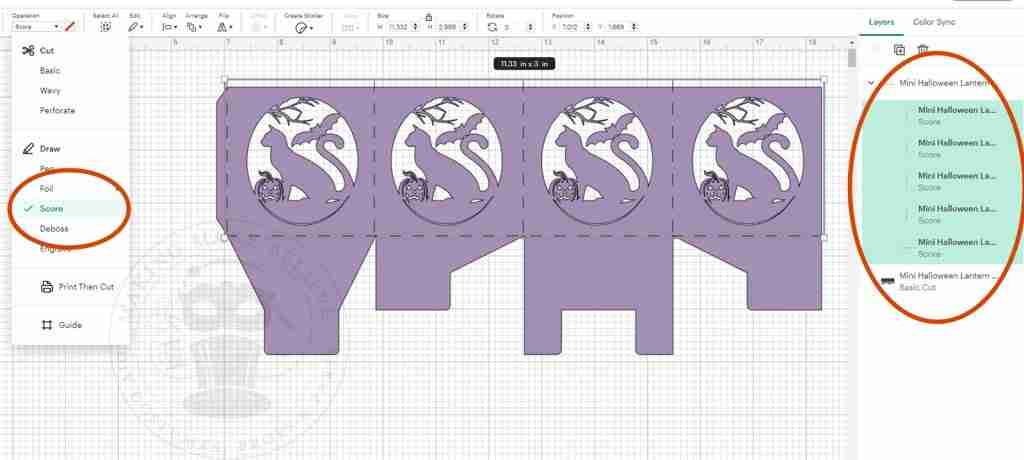
Task: Open the Align dropdown
Action: pyautogui.click(x=169, y=27)
